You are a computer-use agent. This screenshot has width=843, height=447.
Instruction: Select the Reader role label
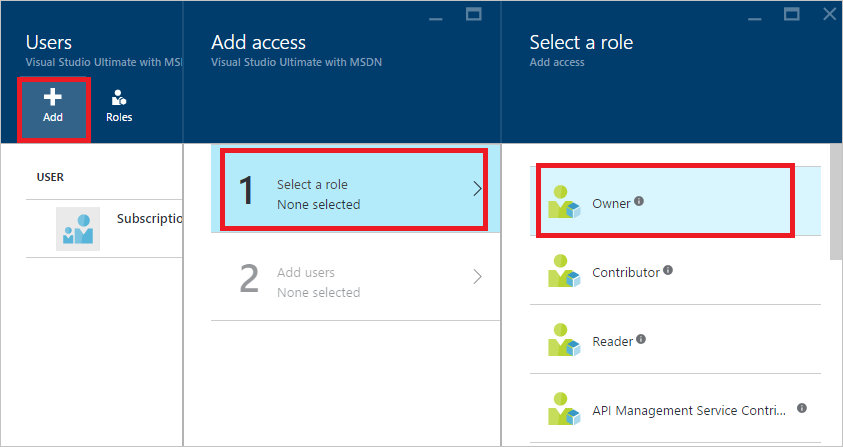(612, 341)
